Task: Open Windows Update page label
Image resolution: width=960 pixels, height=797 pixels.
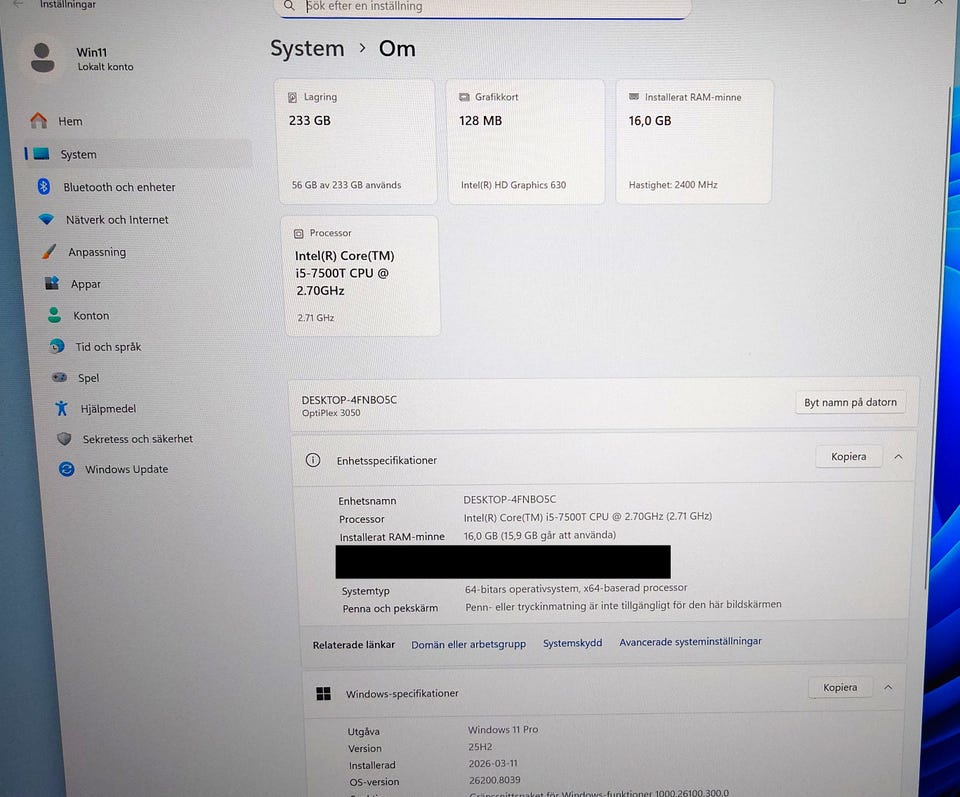Action: coord(126,470)
